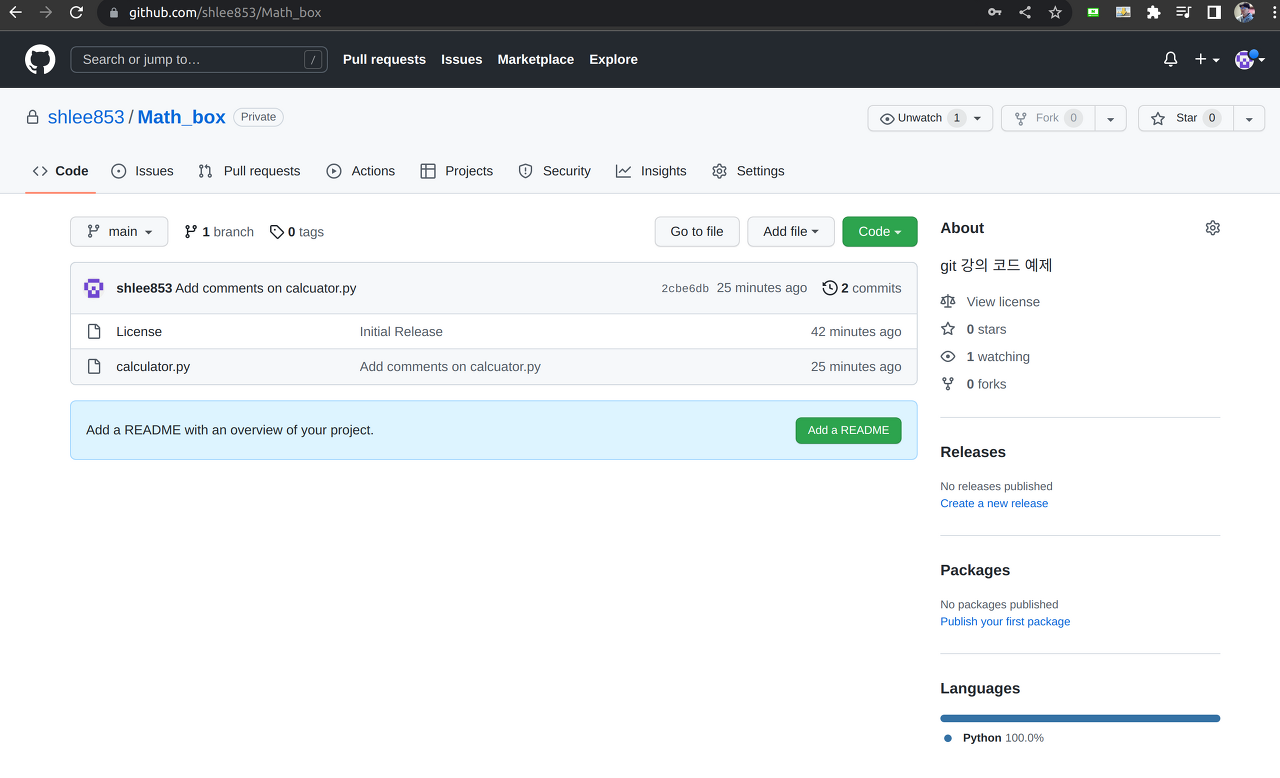Click Publish your first package
This screenshot has height=778, width=1280.
[1005, 621]
